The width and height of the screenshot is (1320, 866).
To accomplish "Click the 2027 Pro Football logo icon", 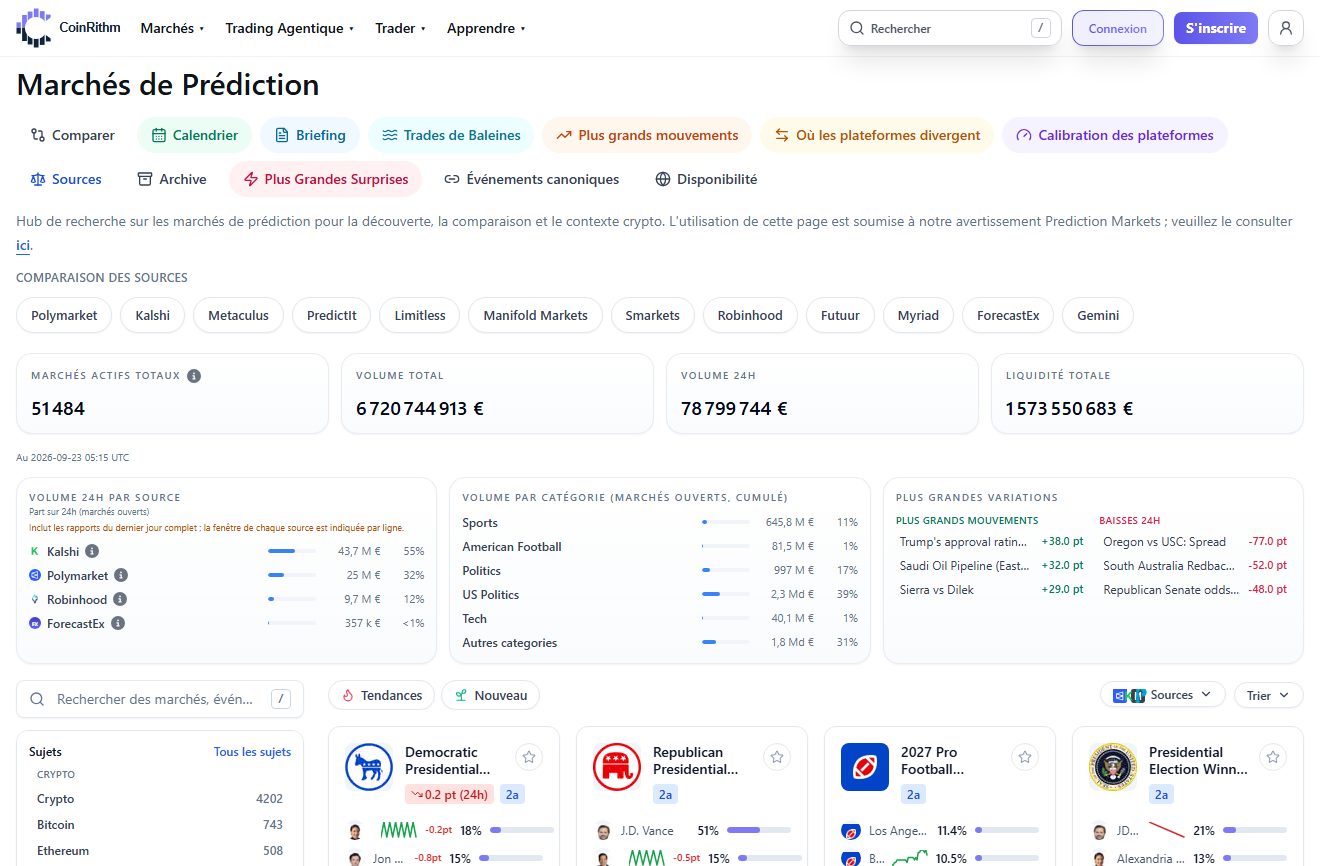I will point(865,767).
